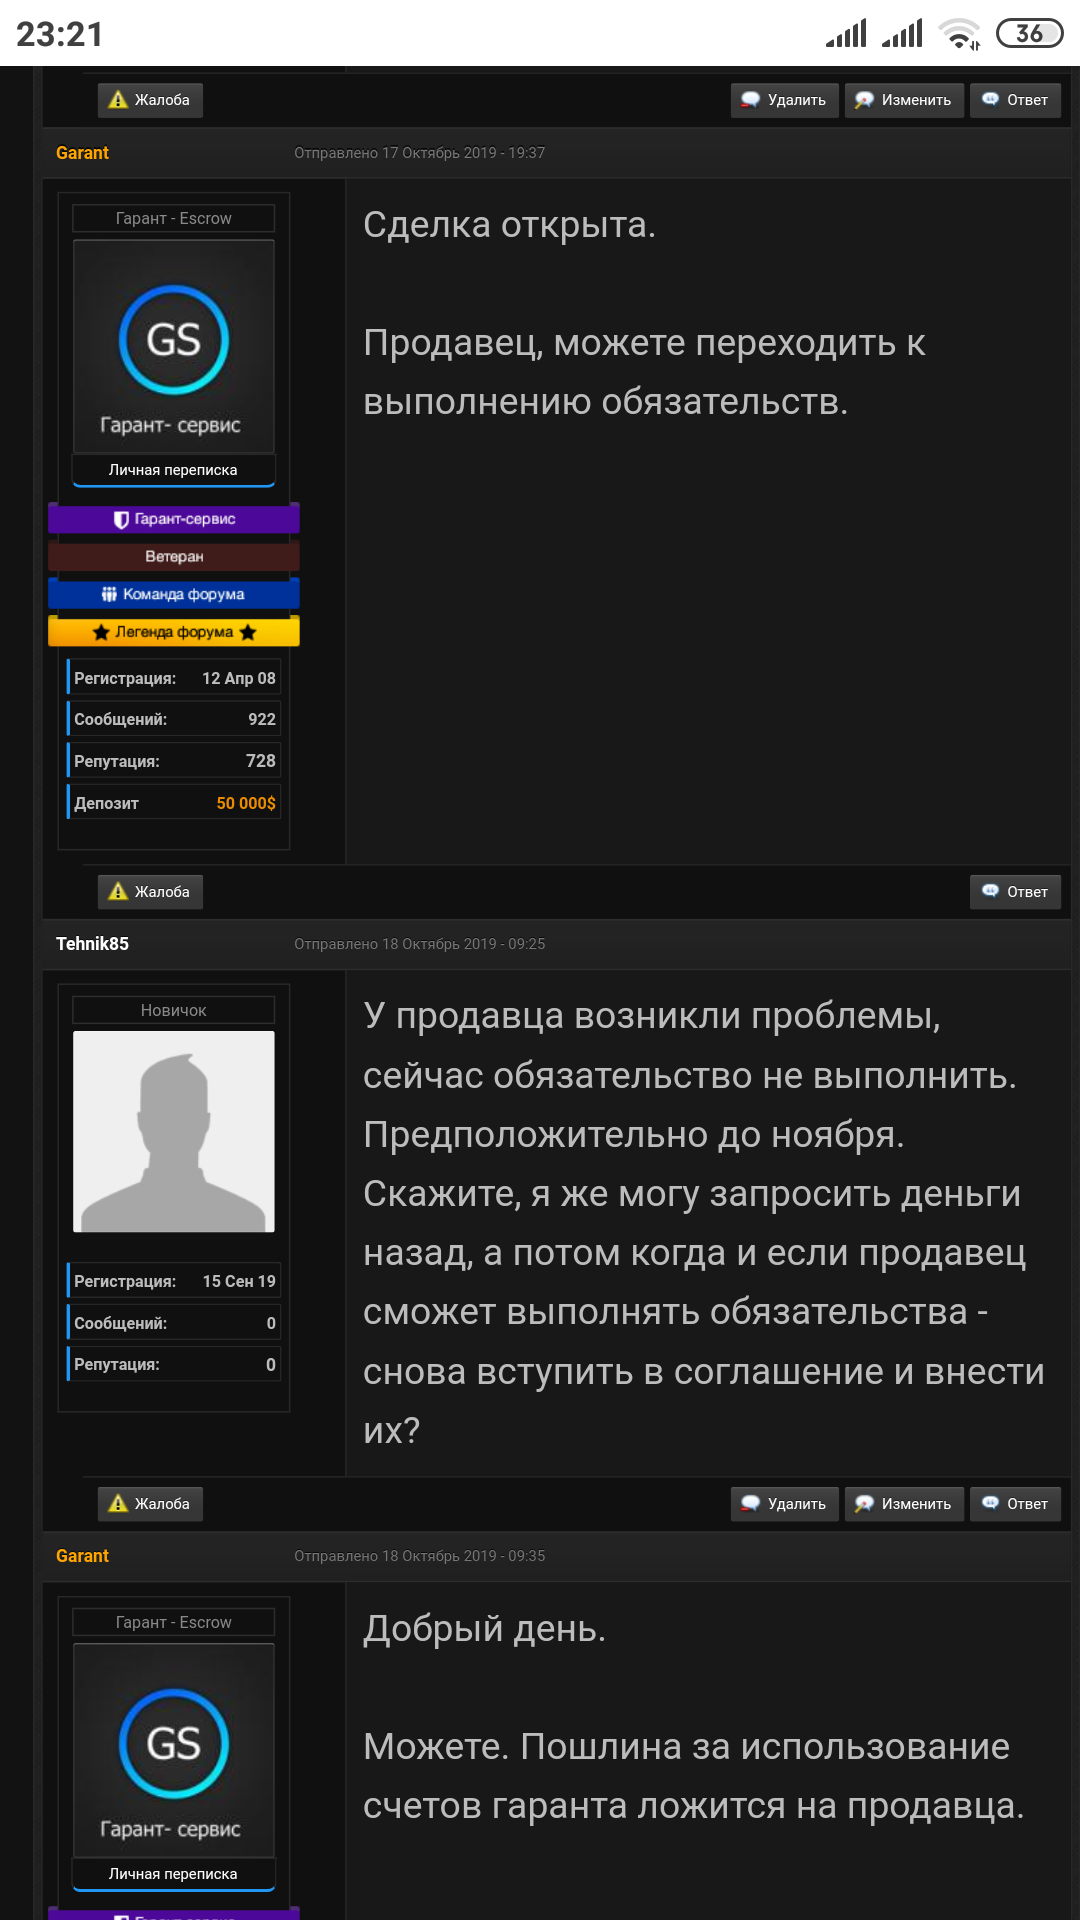This screenshot has height=1920, width=1080.
Task: Open Личная переписка under the second Garant avatar
Action: coord(173,1874)
